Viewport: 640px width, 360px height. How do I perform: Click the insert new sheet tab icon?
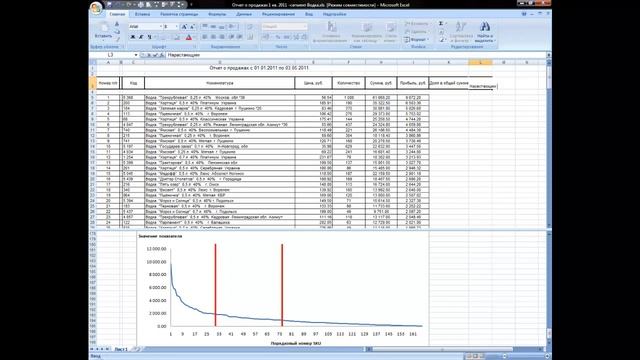pyautogui.click(x=137, y=349)
